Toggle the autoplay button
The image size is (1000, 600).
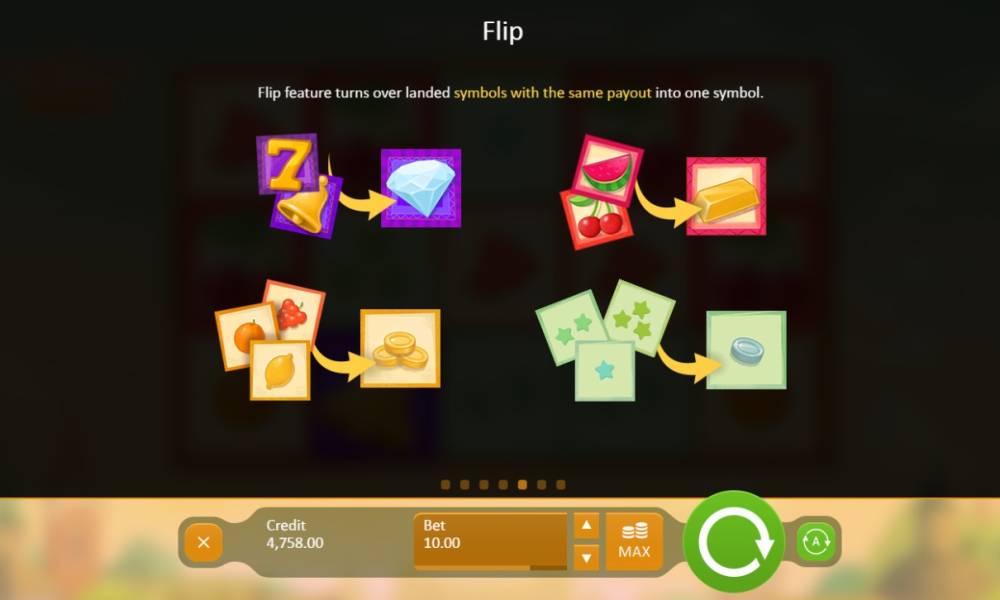coord(816,542)
